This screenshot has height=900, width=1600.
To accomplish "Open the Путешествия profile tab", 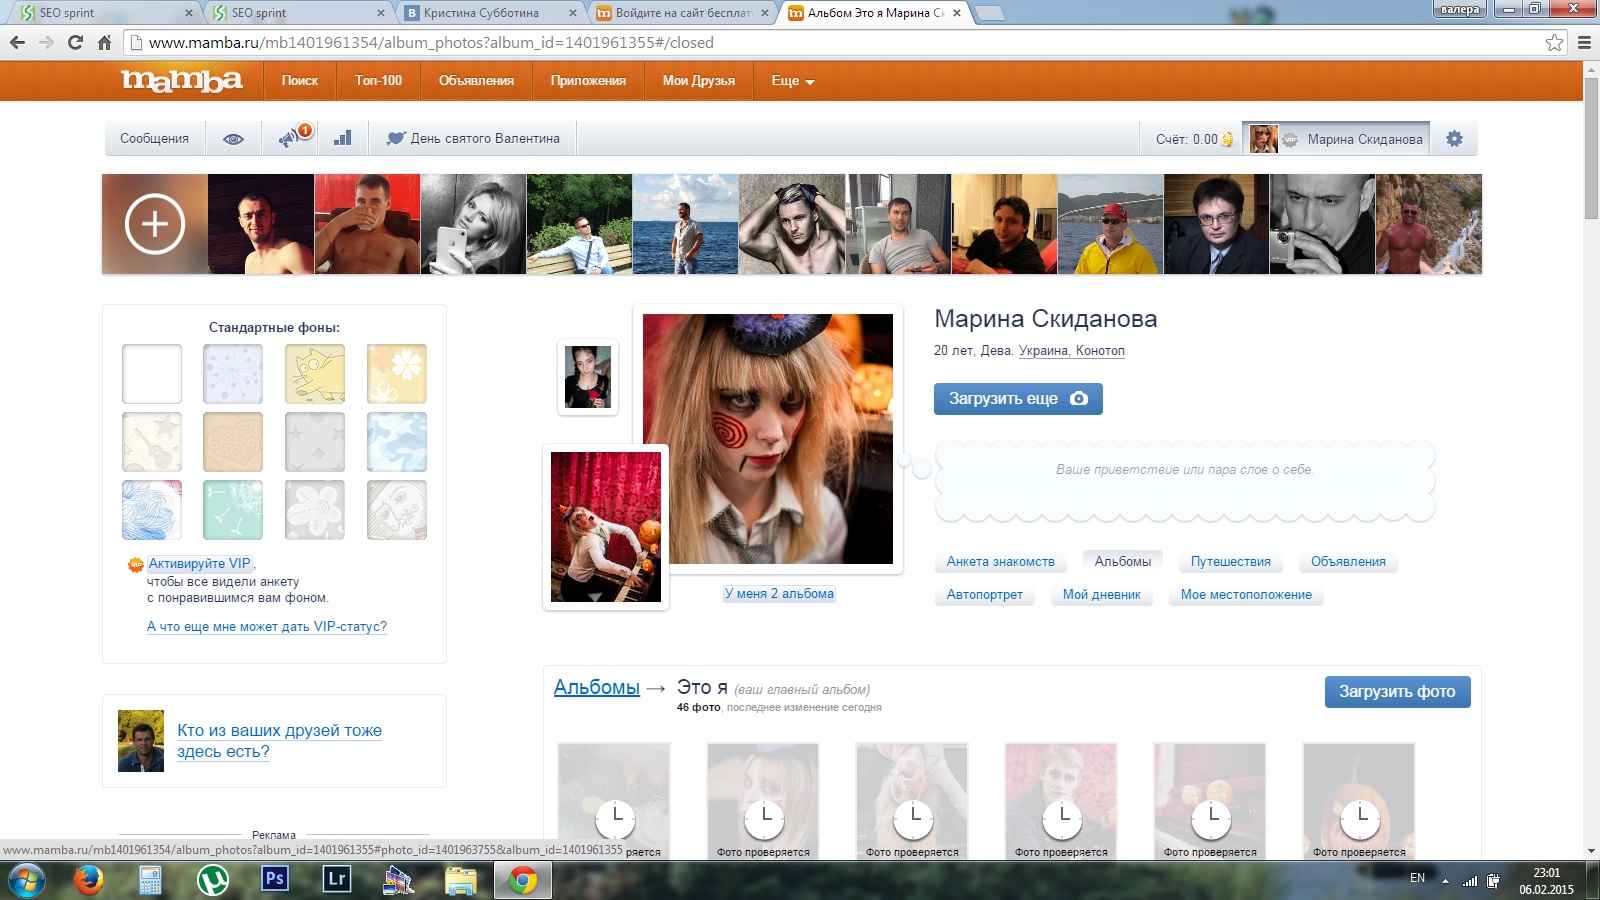I will 1230,562.
